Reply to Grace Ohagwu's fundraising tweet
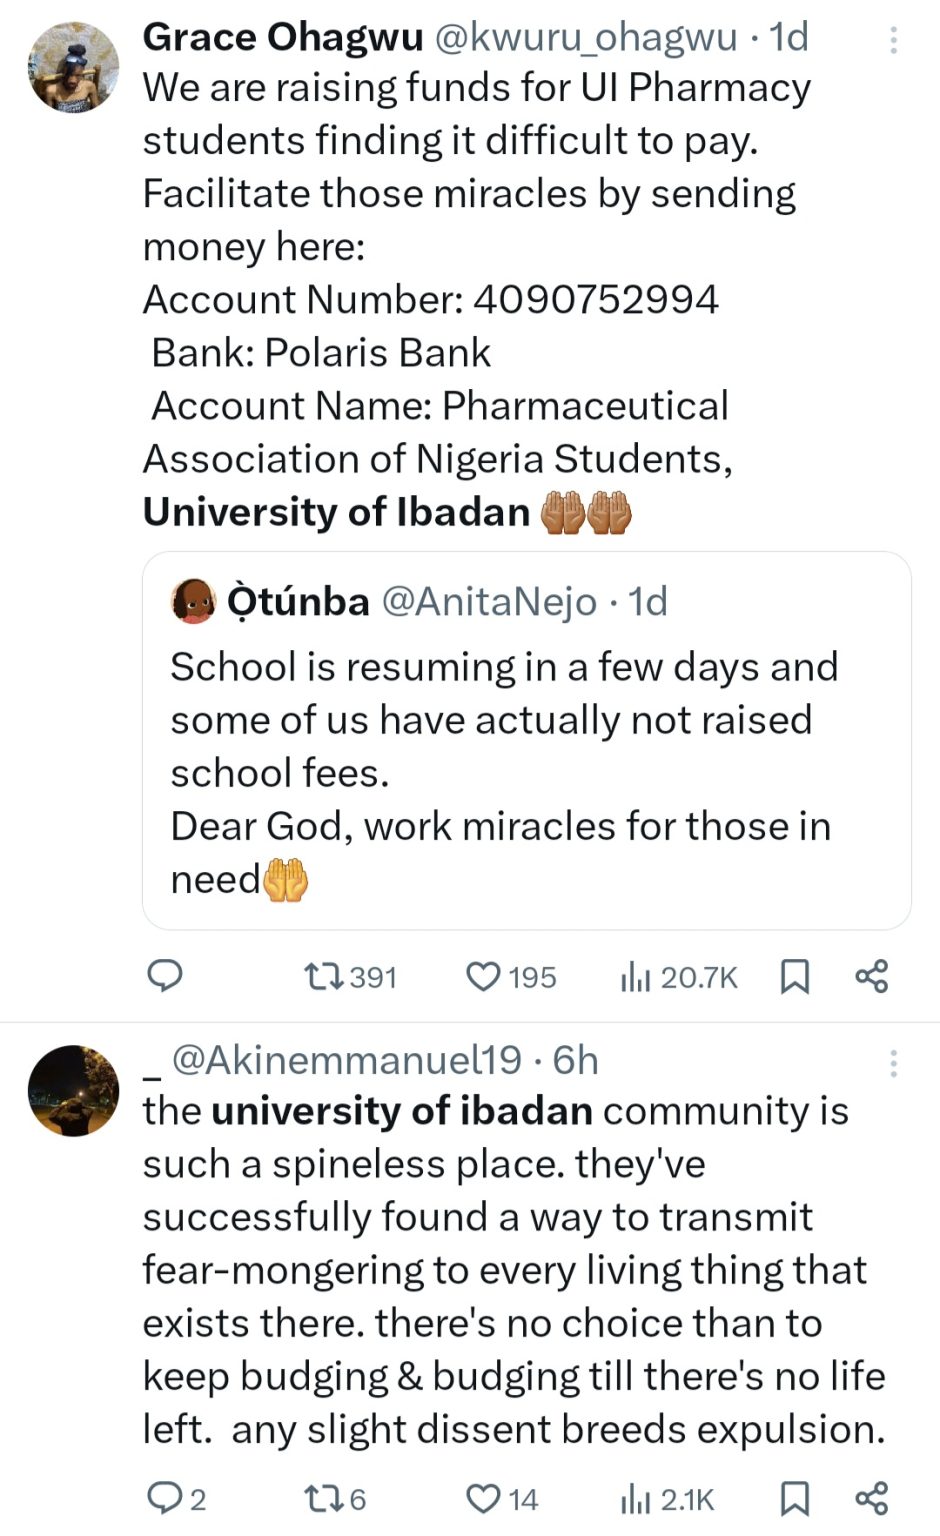The width and height of the screenshot is (940, 1536). point(165,975)
